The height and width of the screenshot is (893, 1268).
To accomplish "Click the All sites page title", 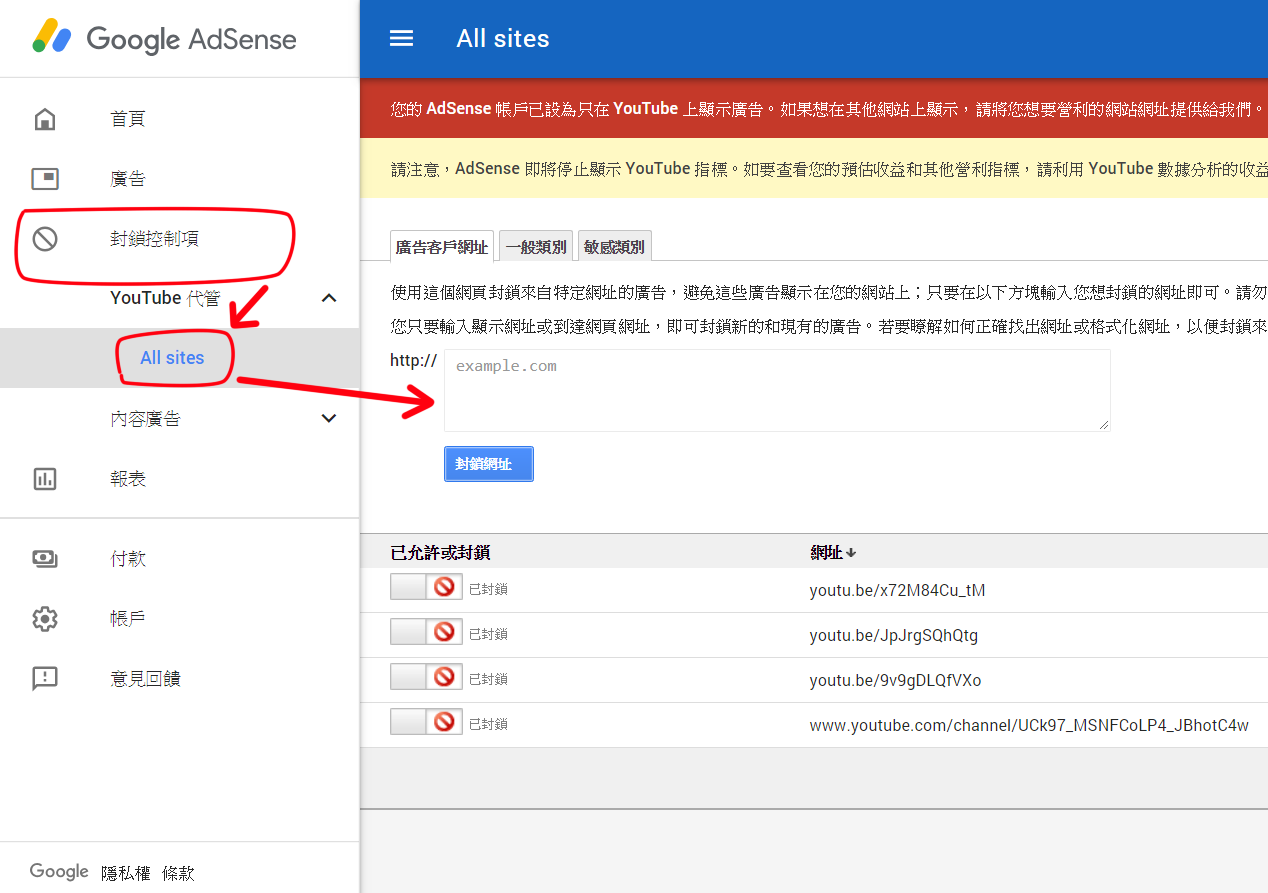I will 503,39.
